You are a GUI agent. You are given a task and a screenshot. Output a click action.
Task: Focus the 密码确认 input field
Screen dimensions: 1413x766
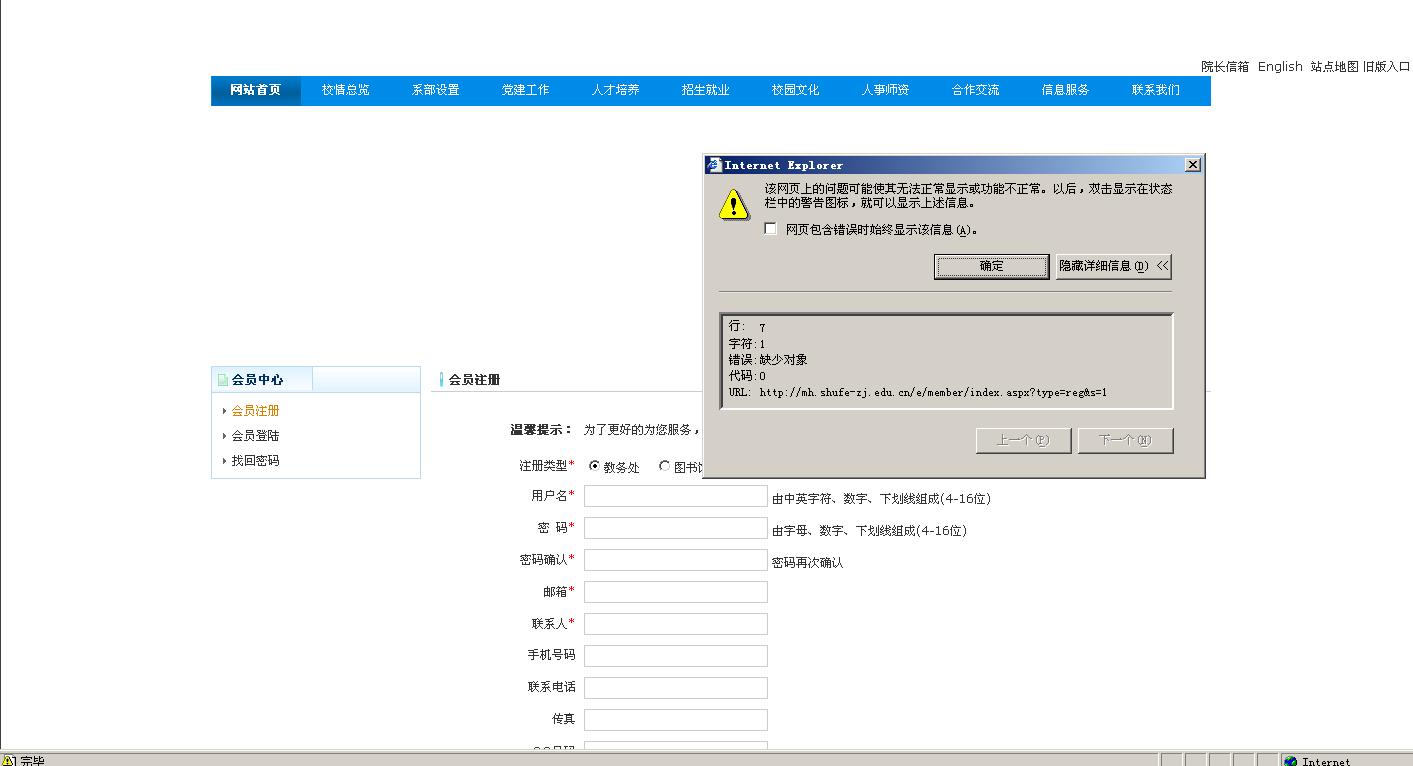tap(676, 560)
